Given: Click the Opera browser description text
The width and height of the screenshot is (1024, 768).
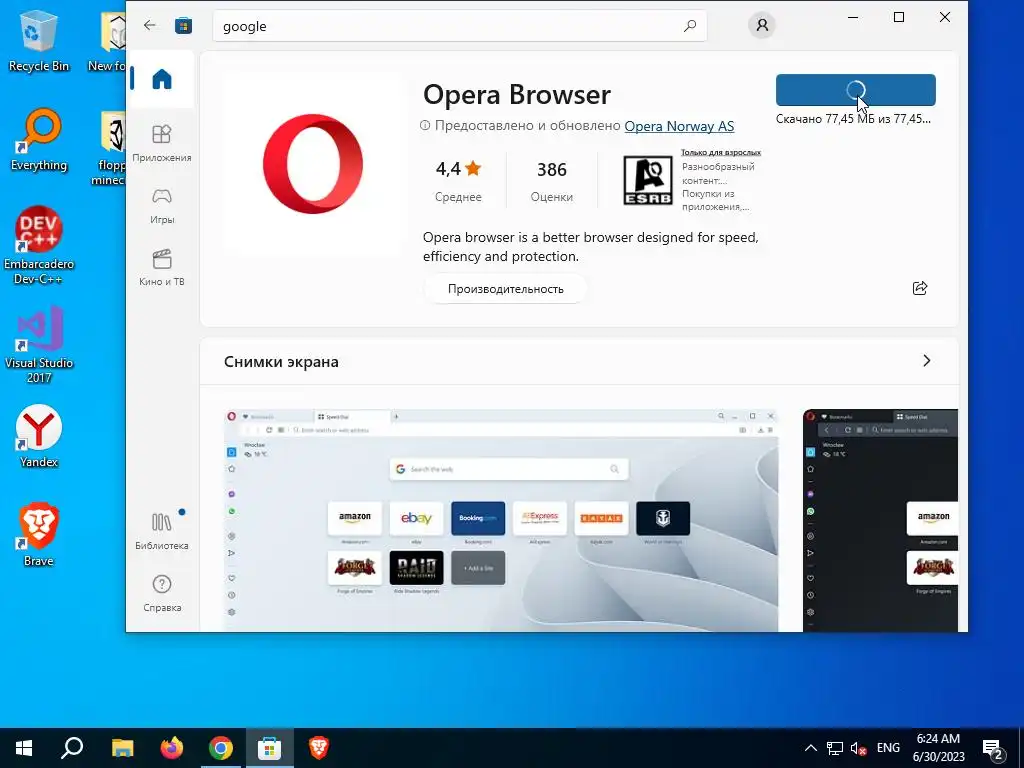Looking at the screenshot, I should 590,247.
